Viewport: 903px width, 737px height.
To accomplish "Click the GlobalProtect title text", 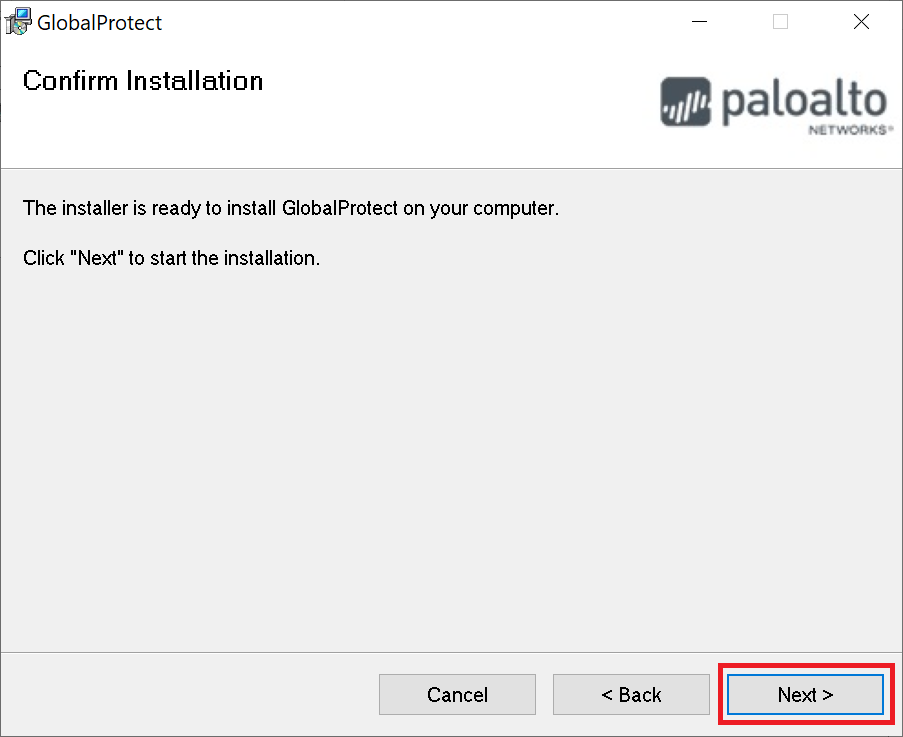I will click(99, 22).
